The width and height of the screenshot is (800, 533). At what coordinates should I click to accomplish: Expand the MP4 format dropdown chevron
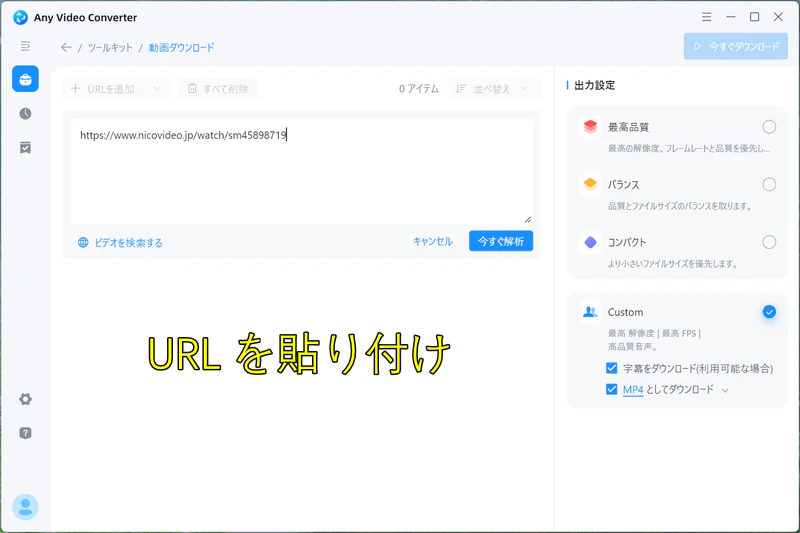pos(725,390)
